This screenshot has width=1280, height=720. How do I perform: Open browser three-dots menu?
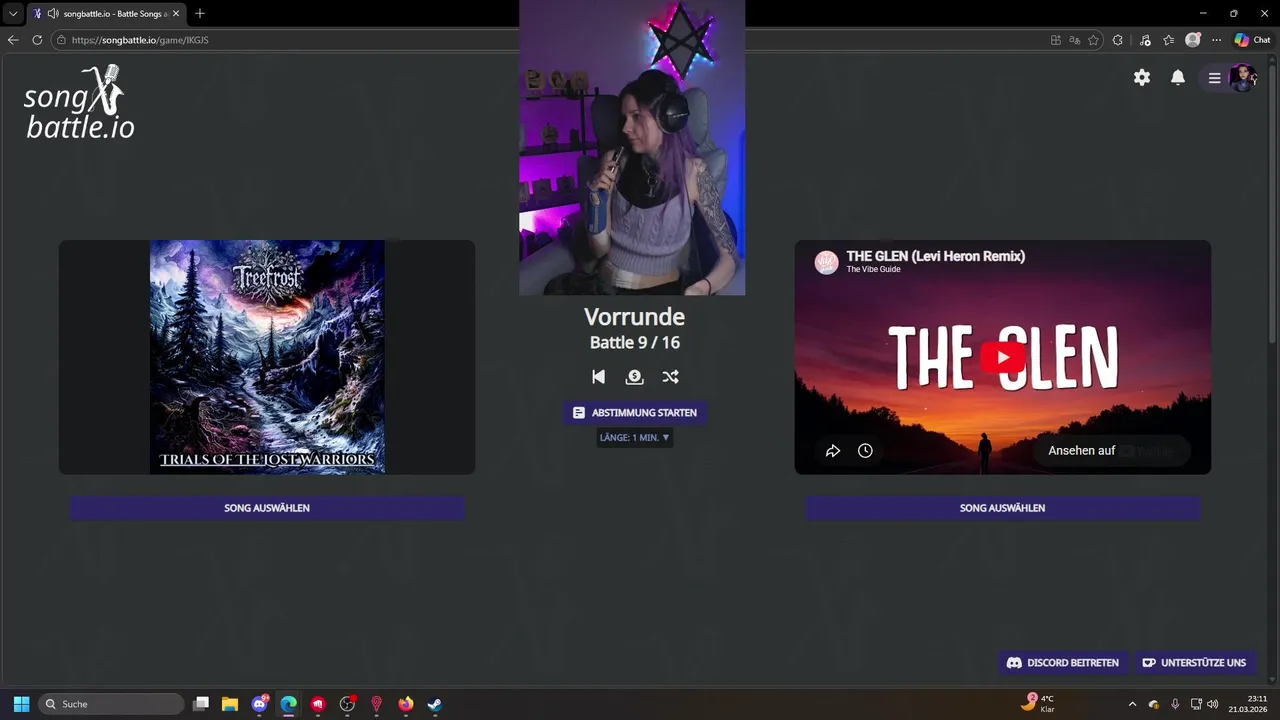pos(1216,40)
